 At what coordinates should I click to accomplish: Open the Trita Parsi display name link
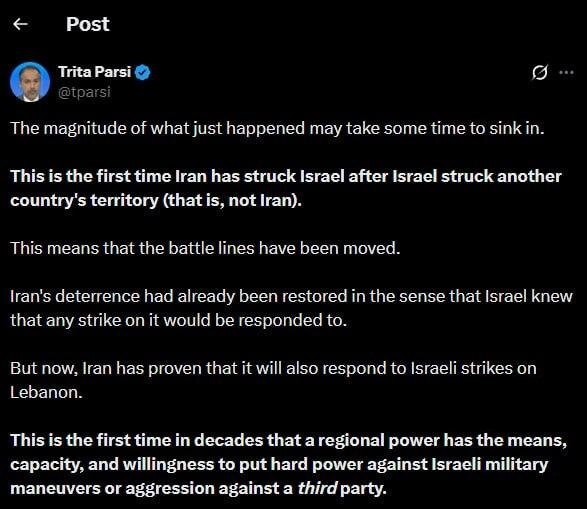95,71
